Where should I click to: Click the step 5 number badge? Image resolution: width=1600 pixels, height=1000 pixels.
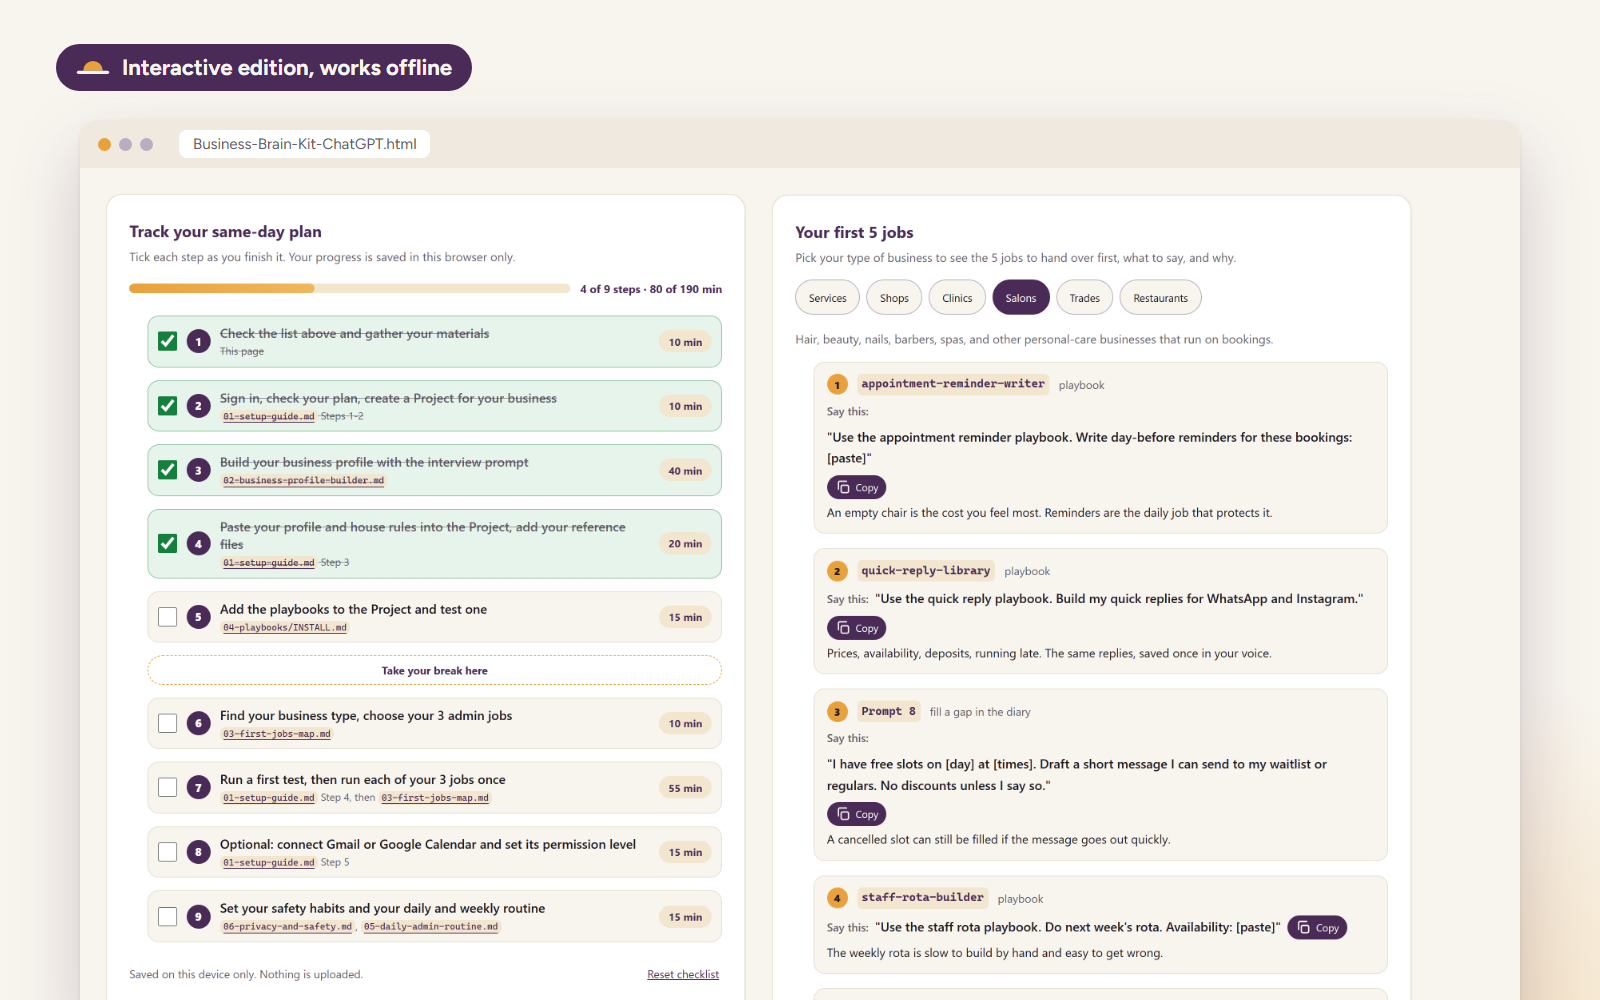pyautogui.click(x=198, y=617)
